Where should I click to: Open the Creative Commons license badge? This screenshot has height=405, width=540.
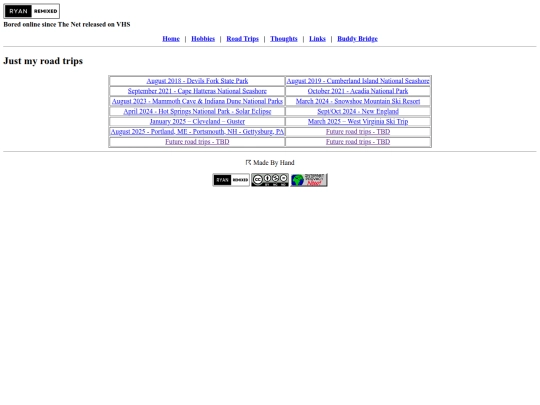click(x=270, y=180)
